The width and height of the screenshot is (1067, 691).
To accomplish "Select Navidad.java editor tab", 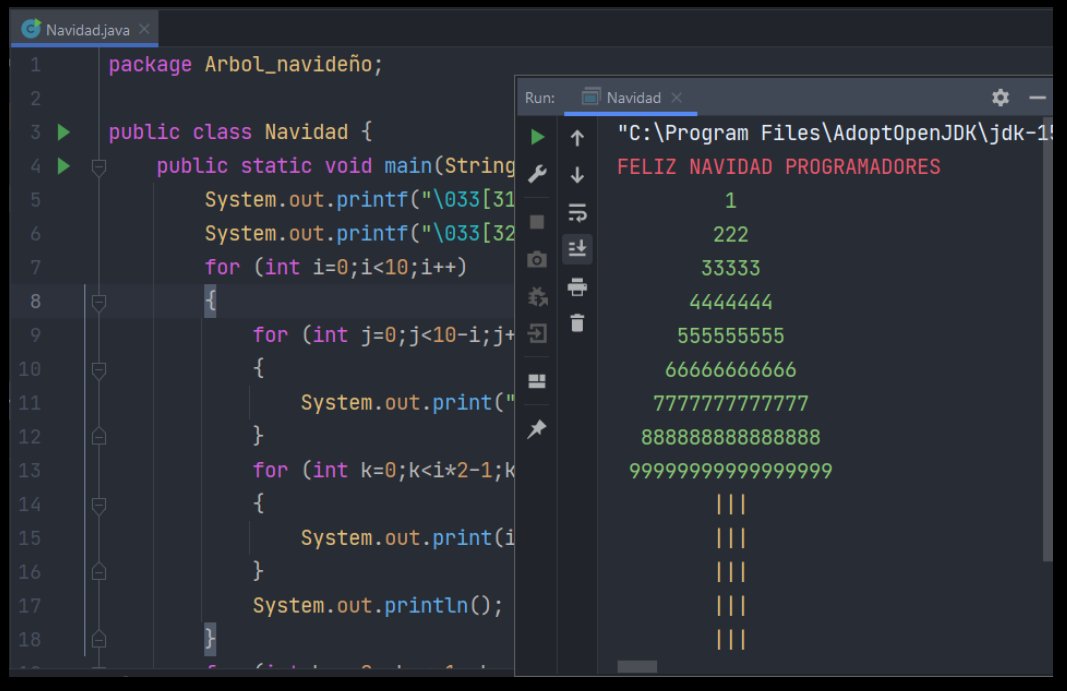I will click(86, 30).
